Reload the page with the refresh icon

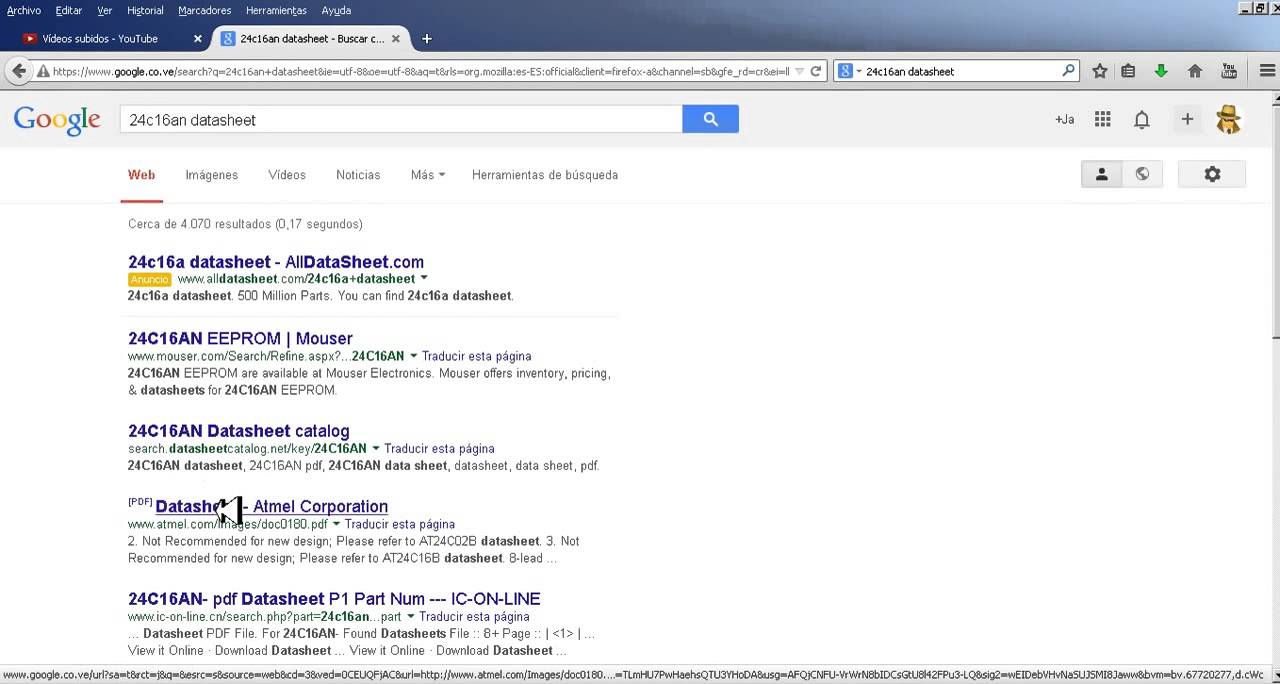[x=816, y=71]
